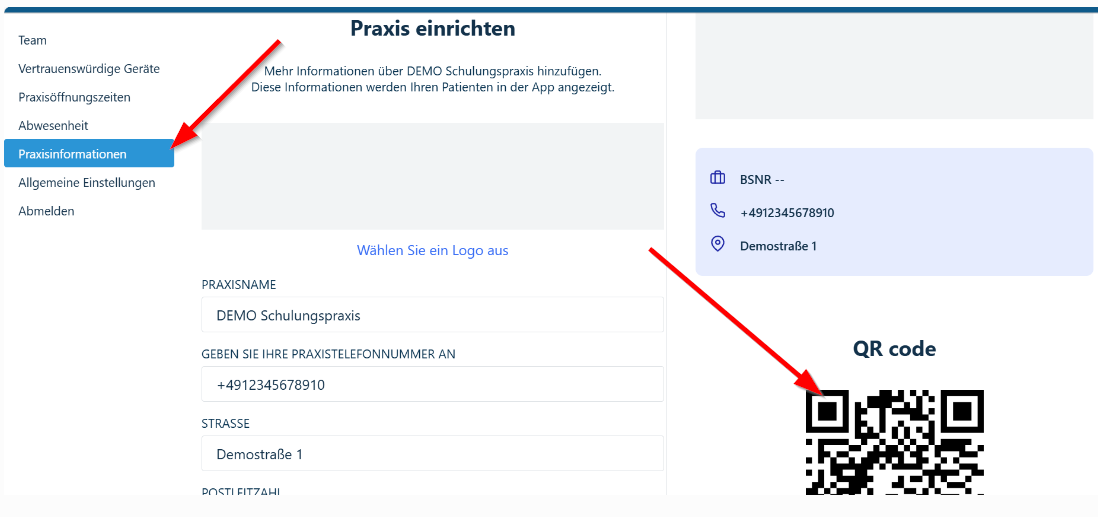
Task: Click the Praxis einrichten heading
Action: pyautogui.click(x=433, y=29)
